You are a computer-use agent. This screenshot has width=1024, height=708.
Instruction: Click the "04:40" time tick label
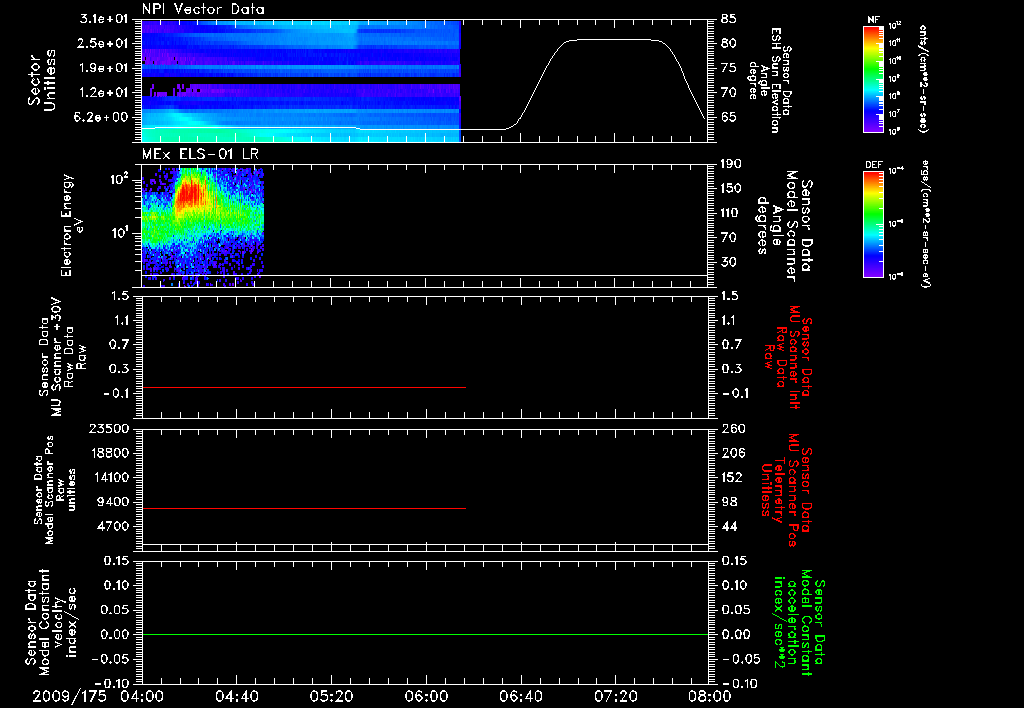(x=236, y=696)
